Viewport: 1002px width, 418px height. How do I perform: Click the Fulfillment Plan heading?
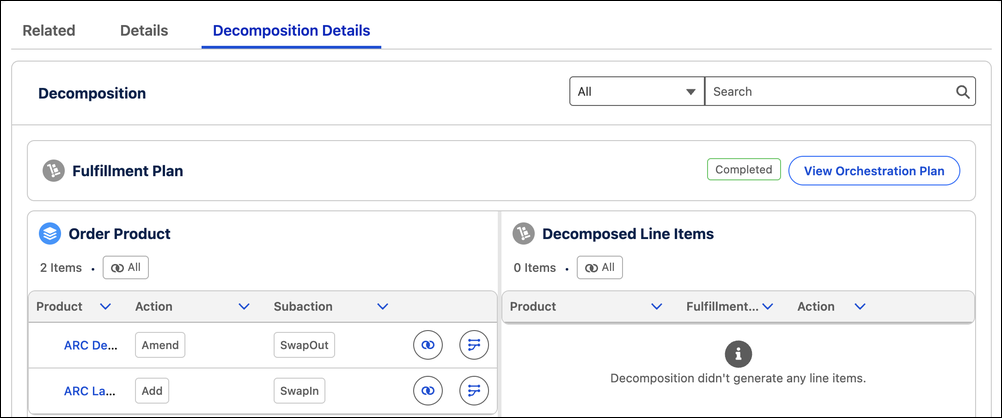tap(128, 171)
